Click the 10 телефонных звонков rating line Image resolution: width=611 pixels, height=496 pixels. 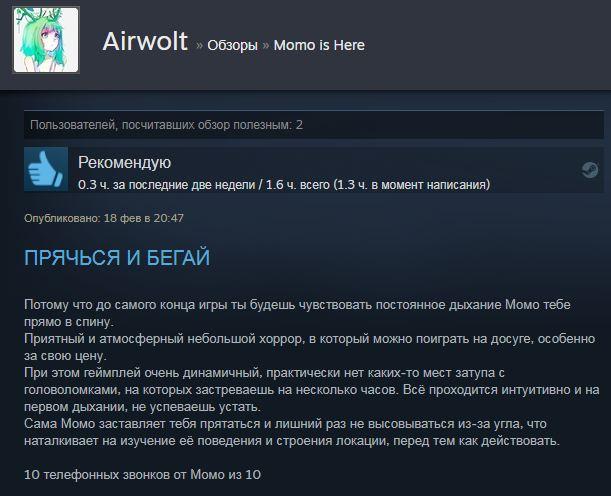point(142,475)
